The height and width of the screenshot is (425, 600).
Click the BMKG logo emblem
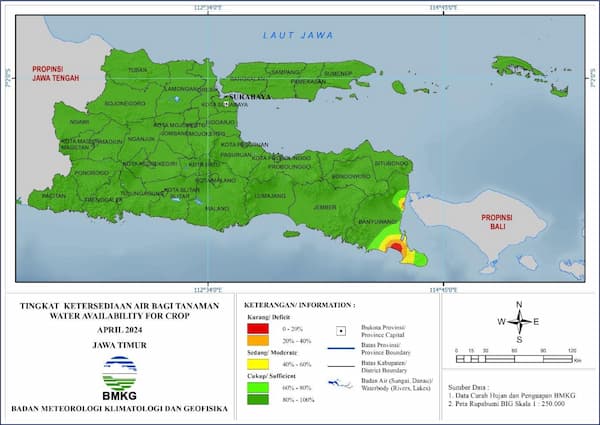point(119,373)
